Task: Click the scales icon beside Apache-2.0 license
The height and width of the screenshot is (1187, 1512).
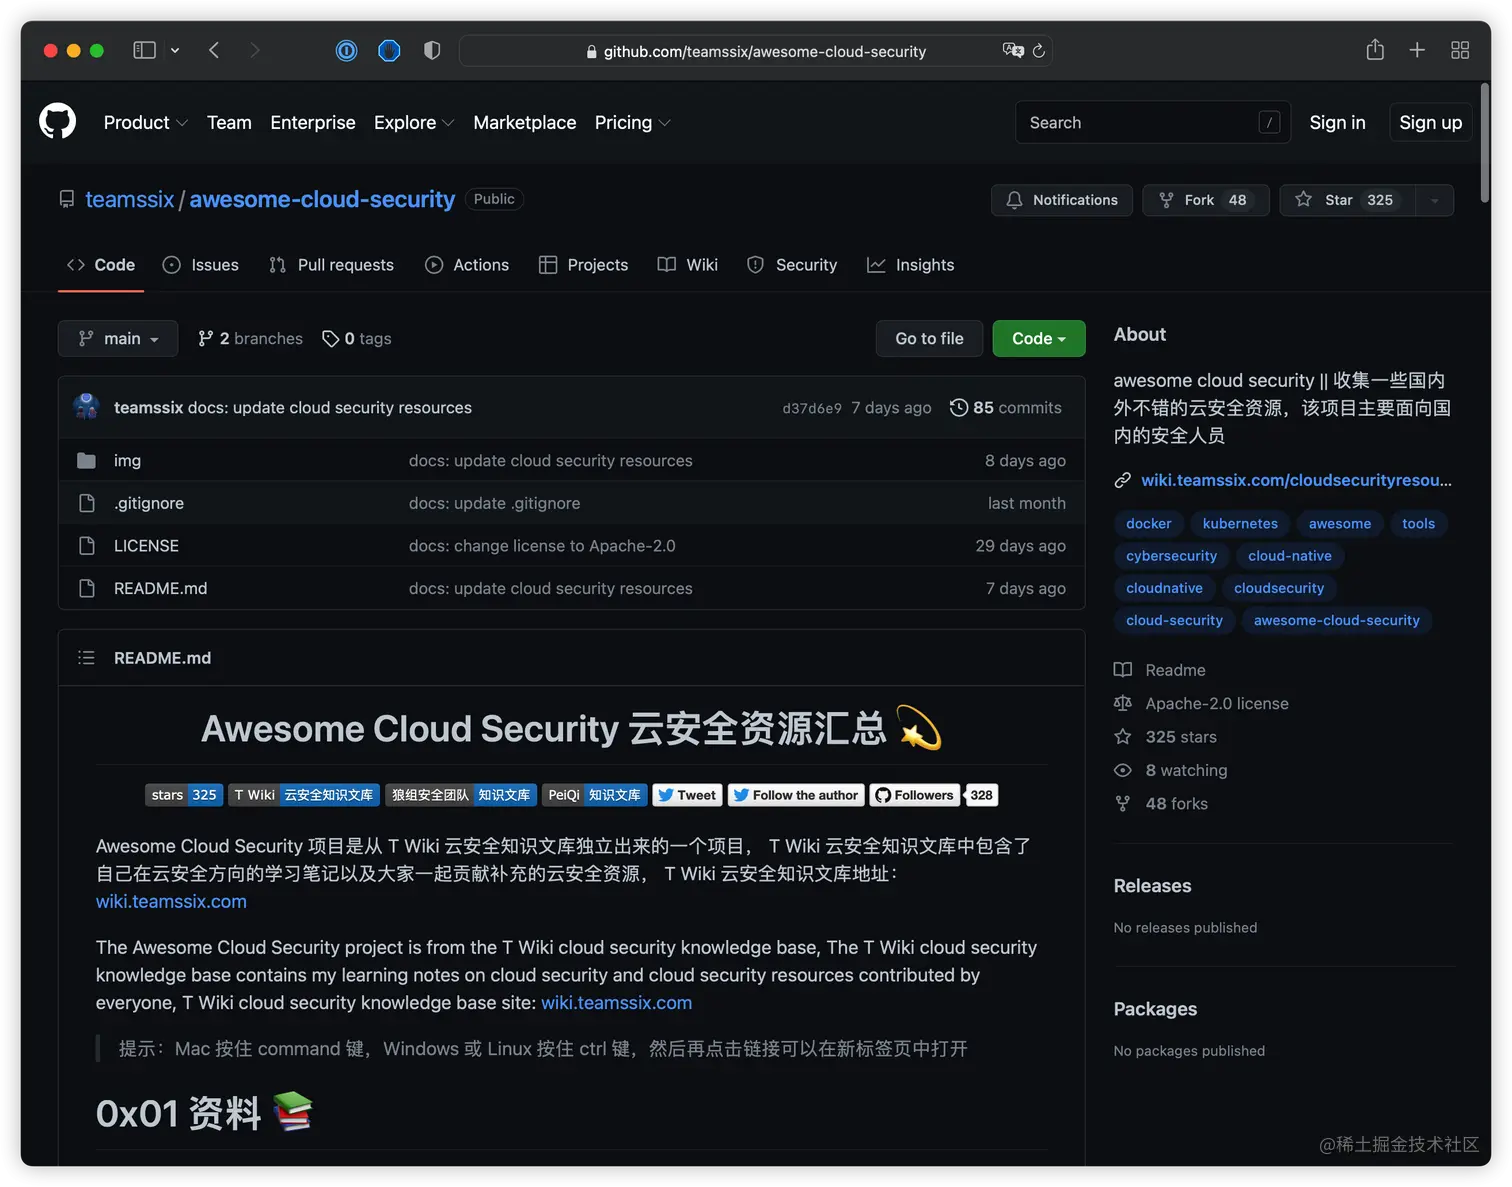Action: click(x=1123, y=703)
